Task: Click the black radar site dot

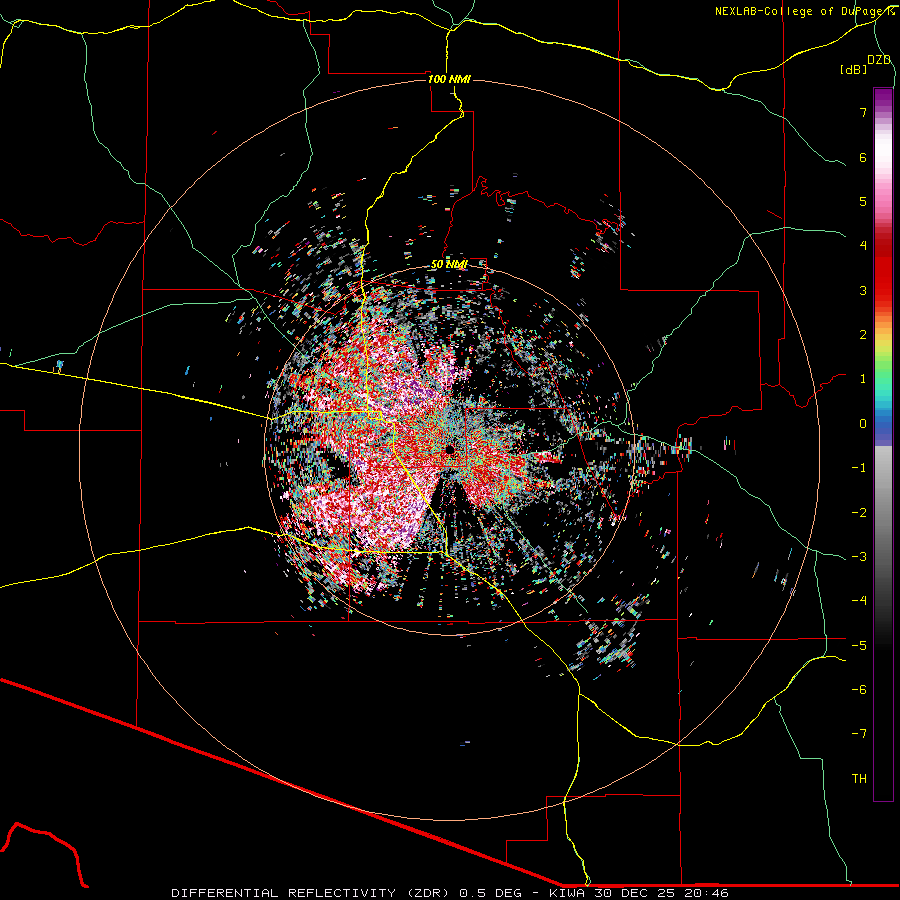Action: click(450, 449)
